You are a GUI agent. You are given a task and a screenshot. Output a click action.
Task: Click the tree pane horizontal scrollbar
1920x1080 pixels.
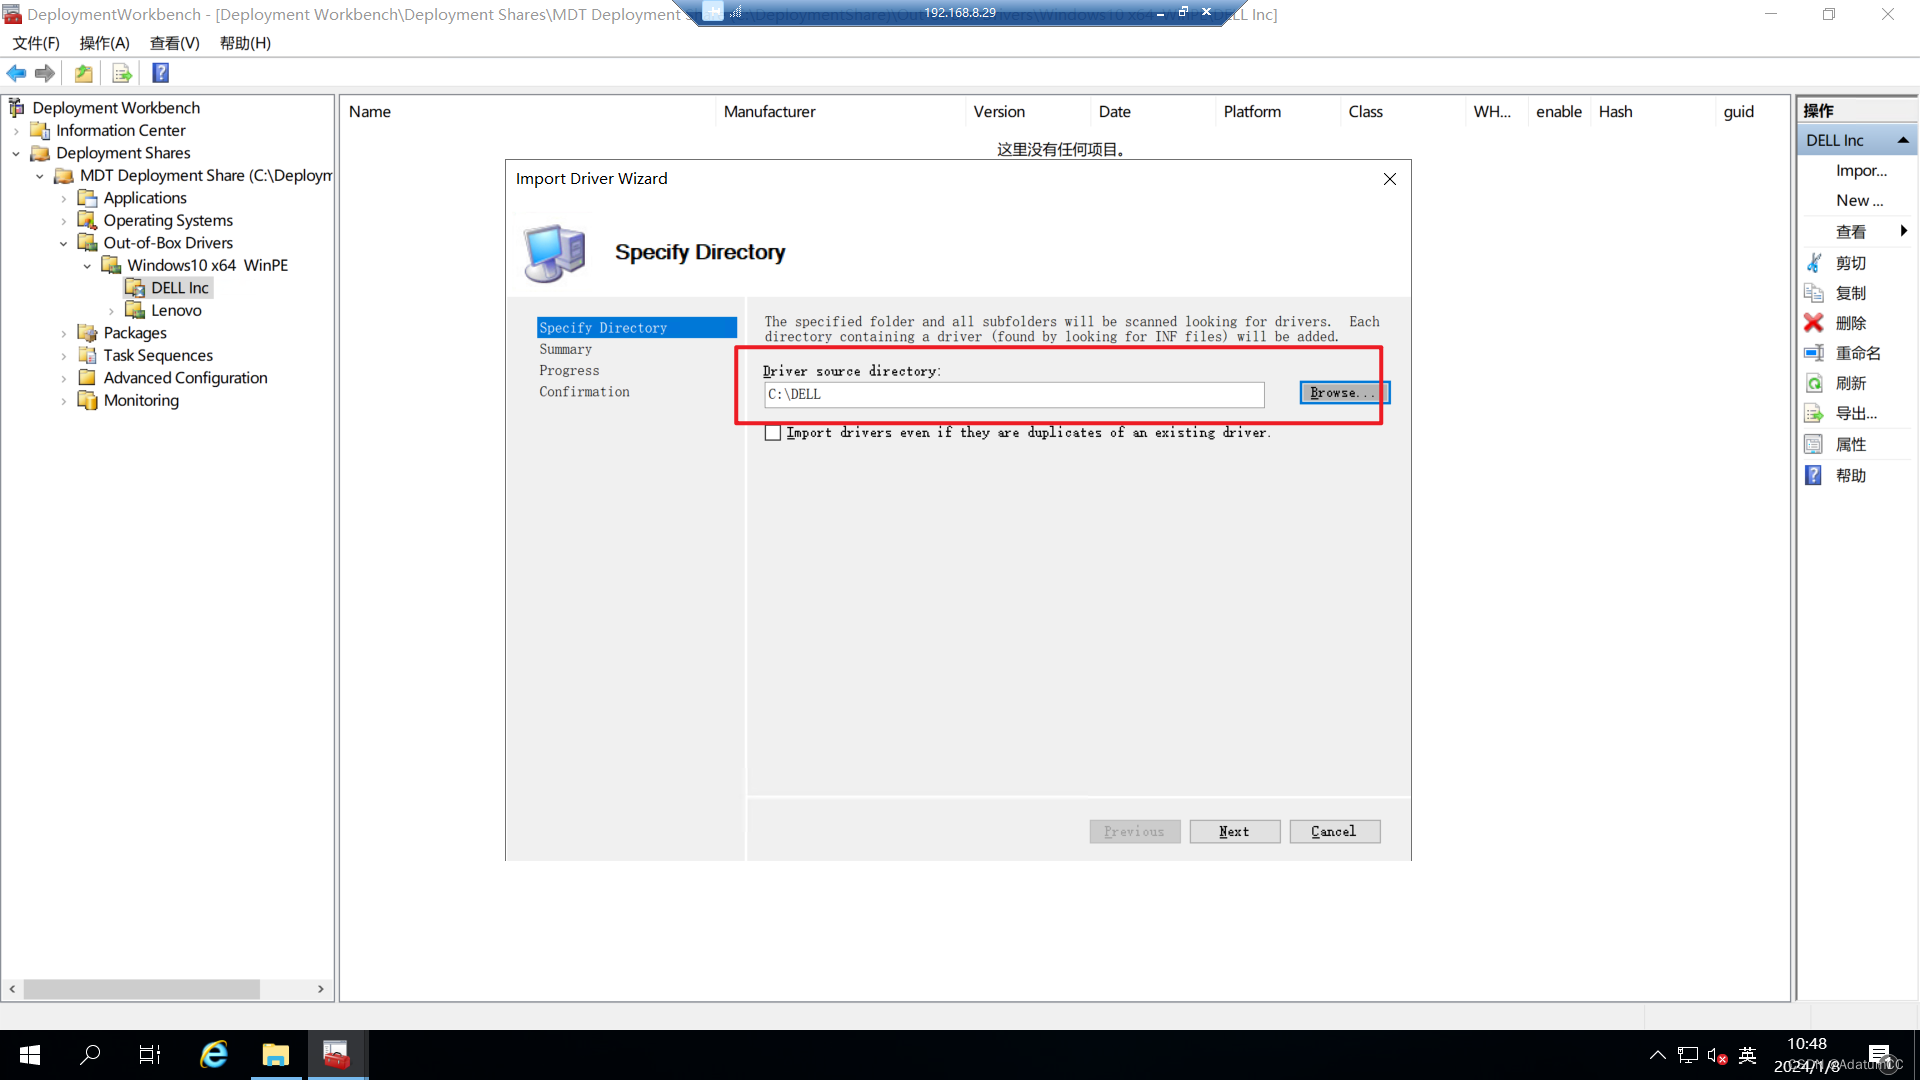[141, 989]
